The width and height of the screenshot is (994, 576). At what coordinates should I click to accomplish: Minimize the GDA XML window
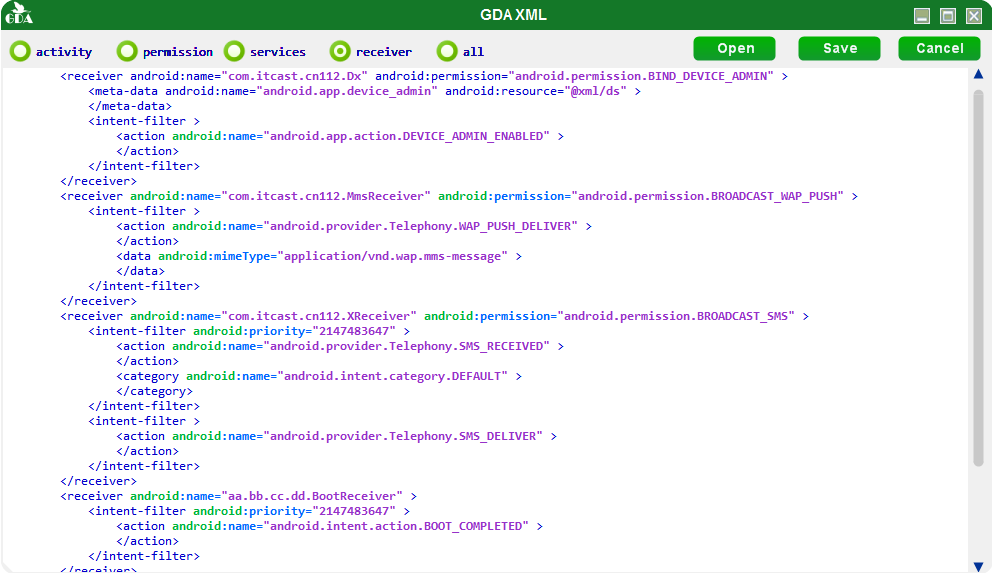coord(922,16)
